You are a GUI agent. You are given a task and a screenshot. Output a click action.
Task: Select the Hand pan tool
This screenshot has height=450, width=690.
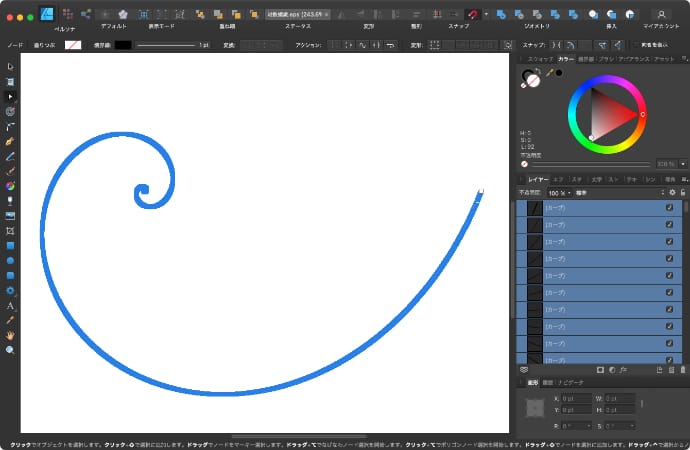tap(10, 335)
